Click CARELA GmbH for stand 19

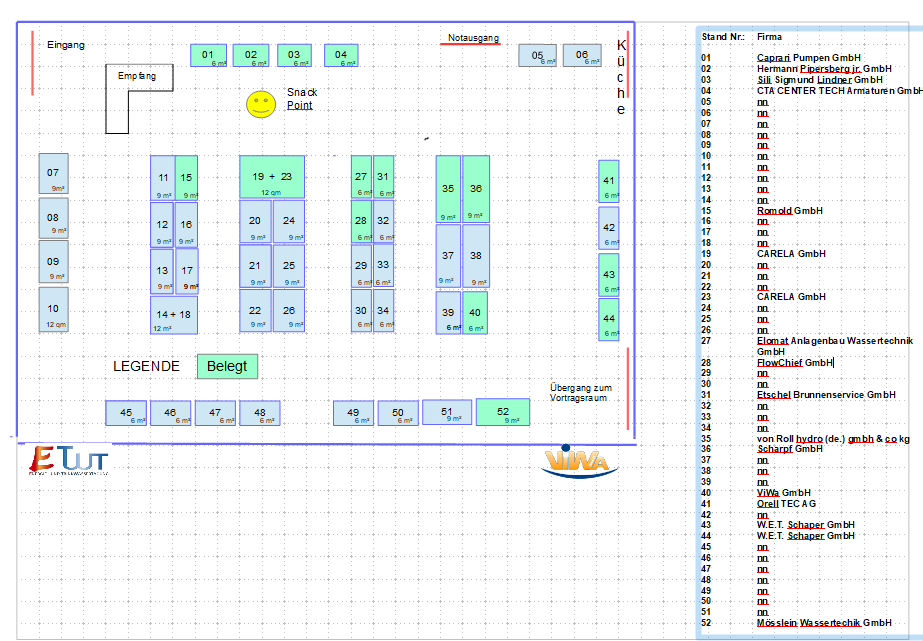791,254
